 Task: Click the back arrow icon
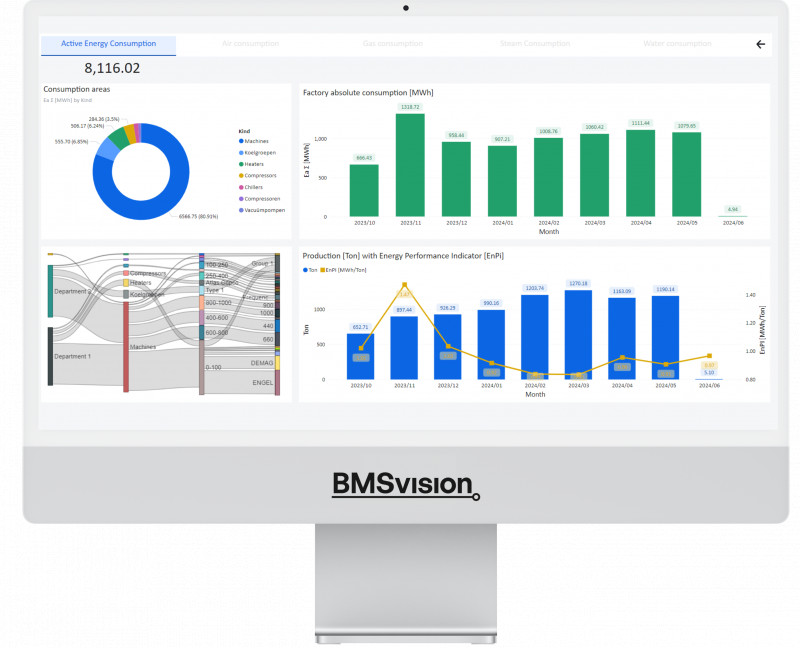tap(760, 44)
